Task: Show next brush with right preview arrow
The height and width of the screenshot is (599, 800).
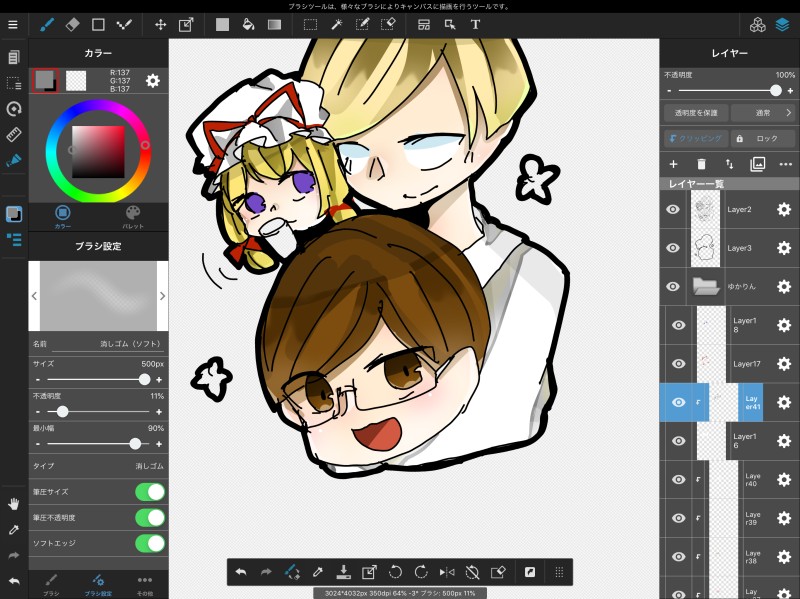Action: [x=162, y=296]
